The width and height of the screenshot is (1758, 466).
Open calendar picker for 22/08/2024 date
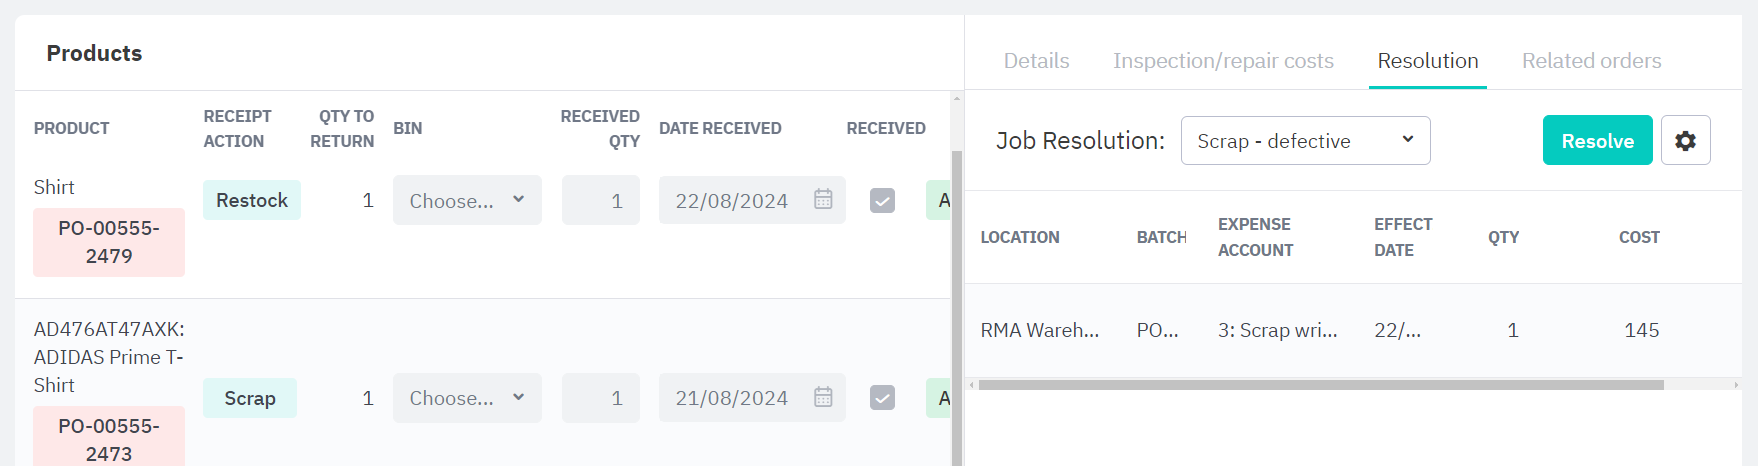point(822,200)
